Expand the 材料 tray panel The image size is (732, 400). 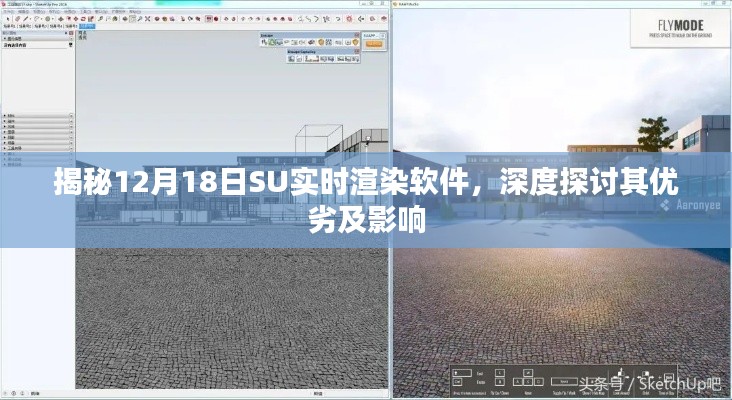click(x=38, y=115)
